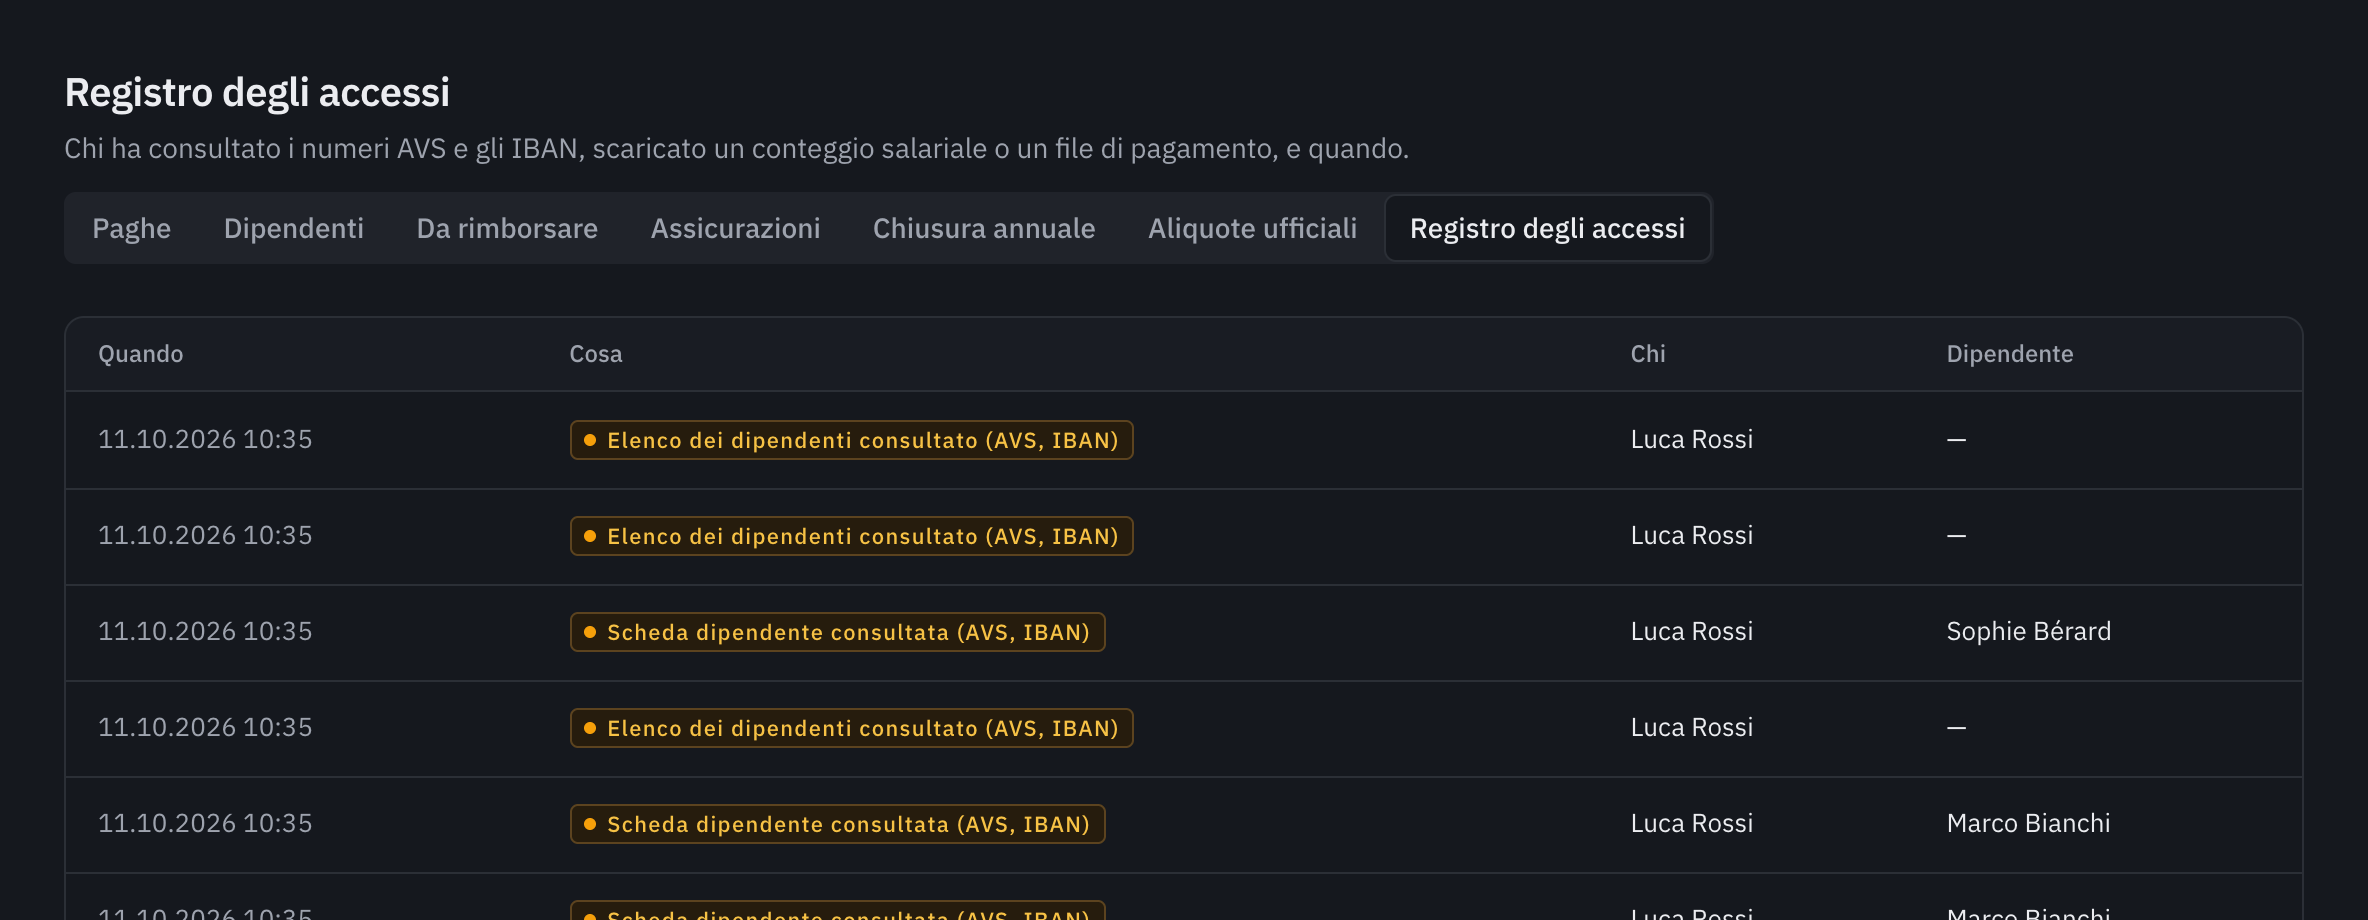Image resolution: width=2368 pixels, height=920 pixels.
Task: Click Luca Rossi in the Sophie Bérard row
Action: pos(1692,632)
